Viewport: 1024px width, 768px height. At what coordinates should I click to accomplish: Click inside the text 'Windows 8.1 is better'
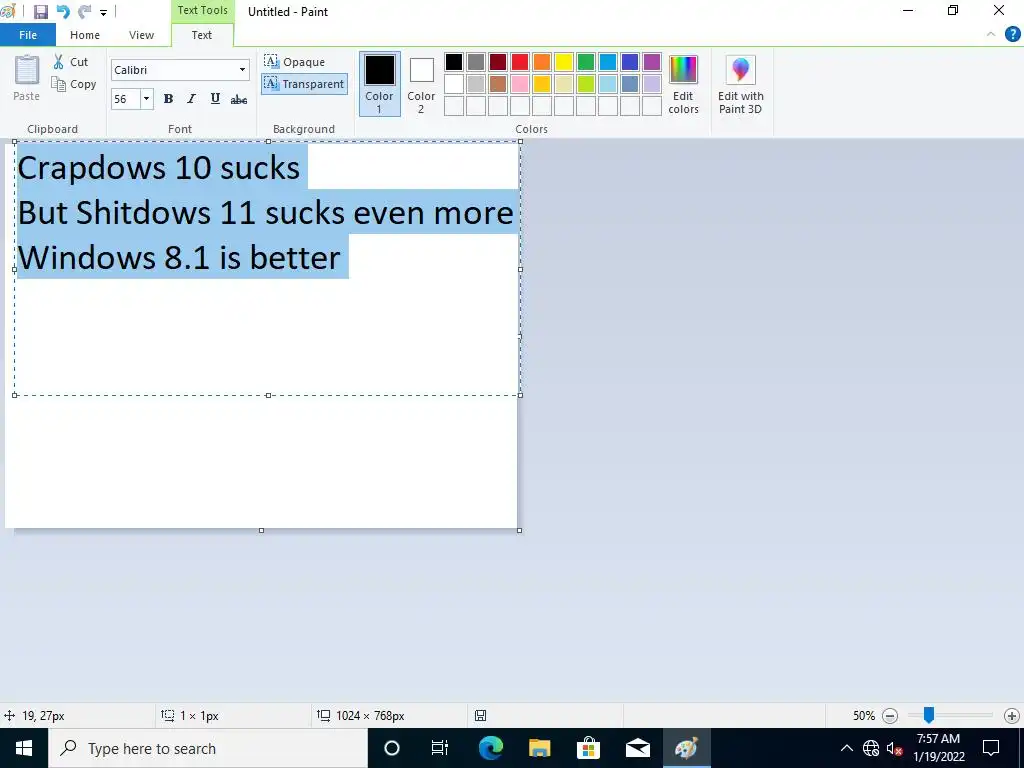[179, 257]
